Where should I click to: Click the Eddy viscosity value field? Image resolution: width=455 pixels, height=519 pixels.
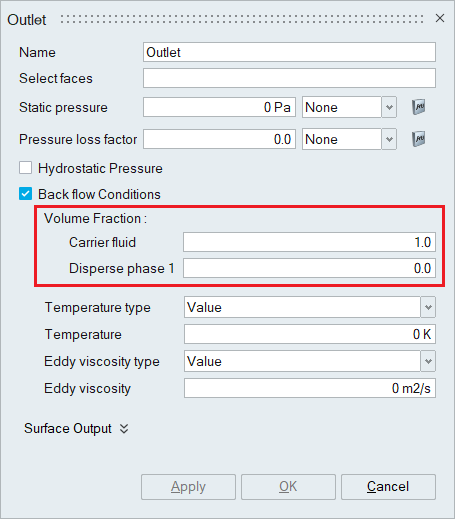point(310,388)
